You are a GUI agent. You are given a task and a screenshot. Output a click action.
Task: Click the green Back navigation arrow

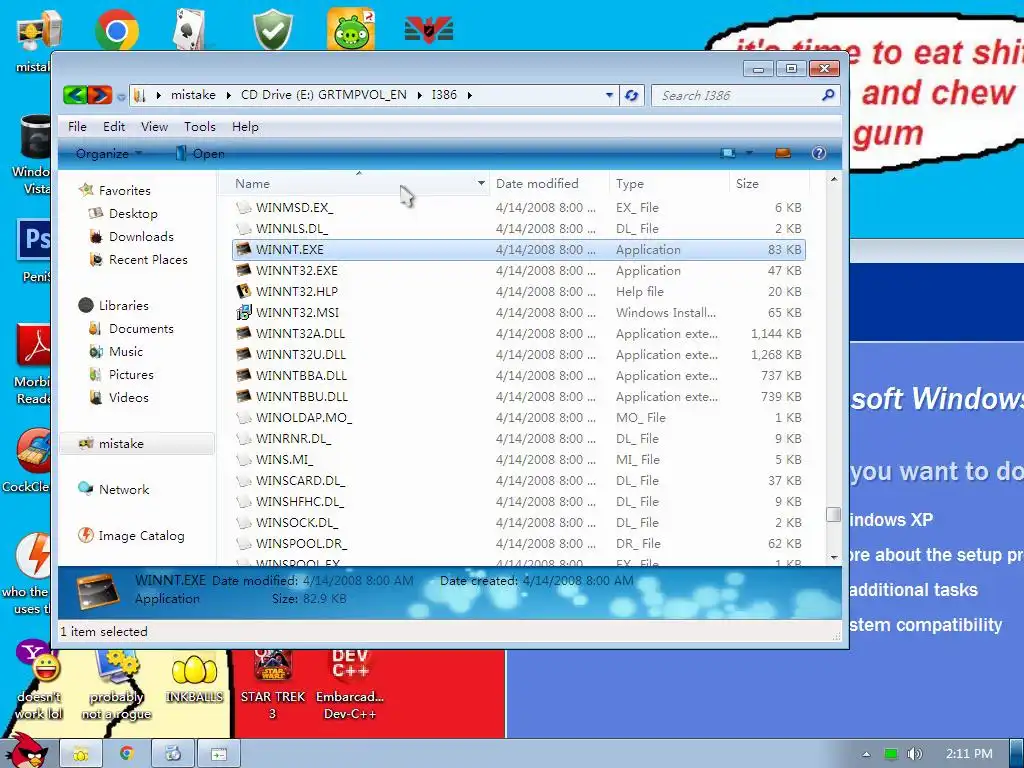76,95
